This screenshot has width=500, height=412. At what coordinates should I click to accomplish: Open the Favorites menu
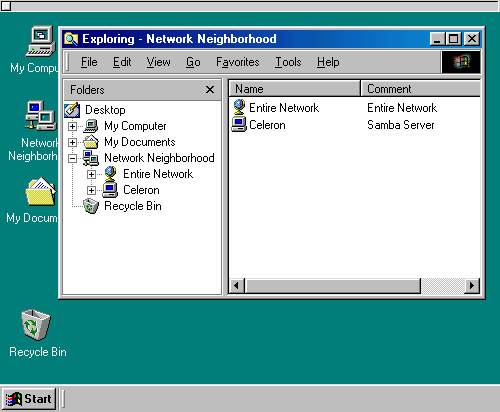point(238,62)
